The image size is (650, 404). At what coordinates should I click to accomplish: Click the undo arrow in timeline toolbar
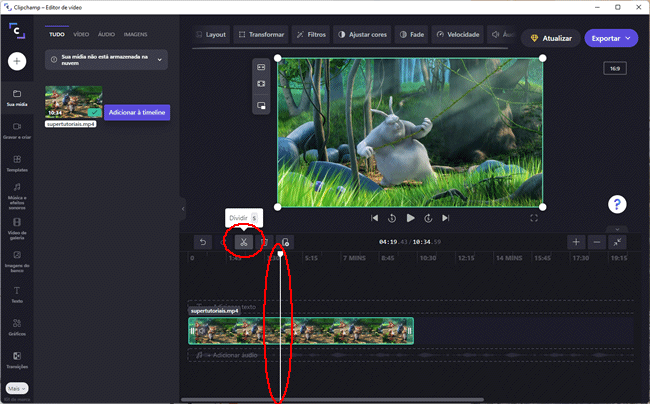[203, 242]
